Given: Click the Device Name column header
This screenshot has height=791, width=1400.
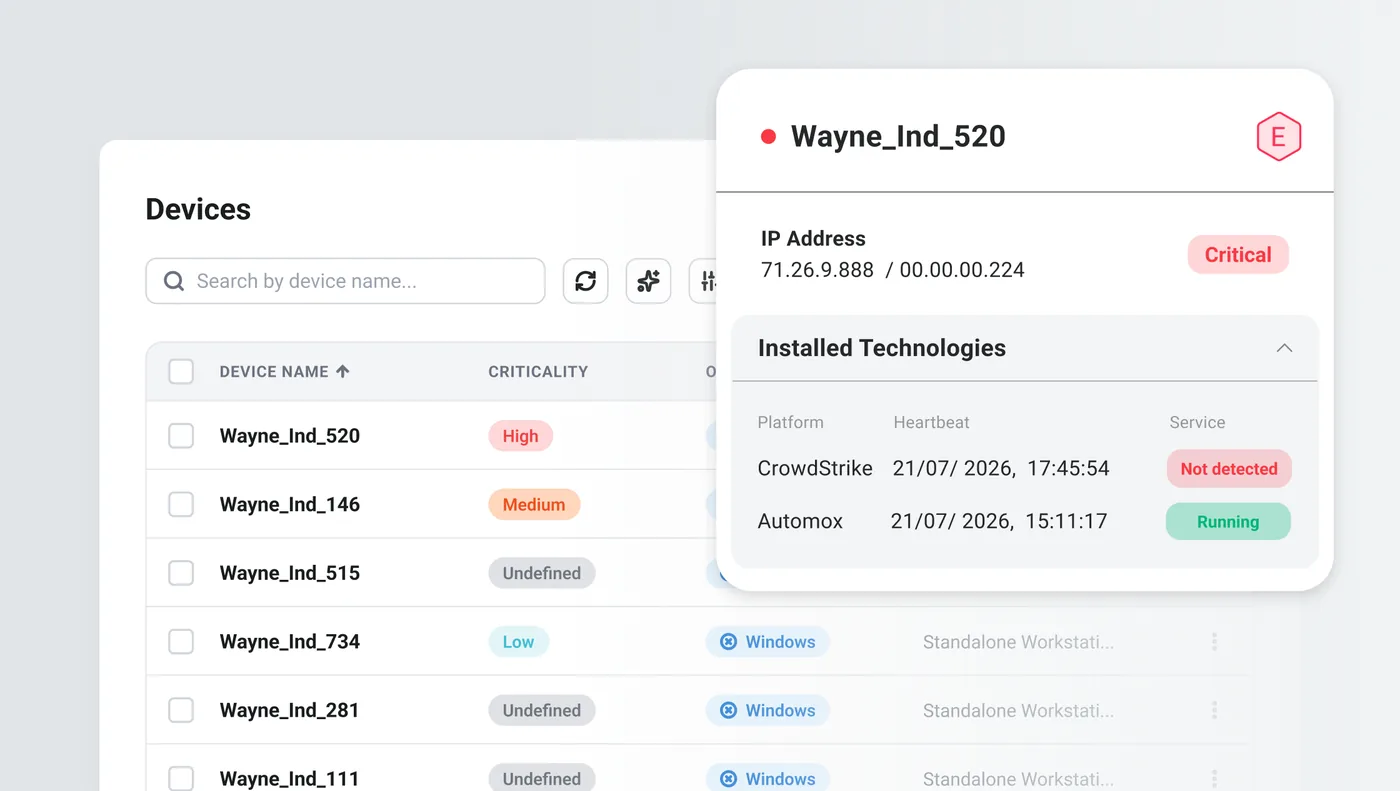Looking at the screenshot, I should pyautogui.click(x=274, y=371).
